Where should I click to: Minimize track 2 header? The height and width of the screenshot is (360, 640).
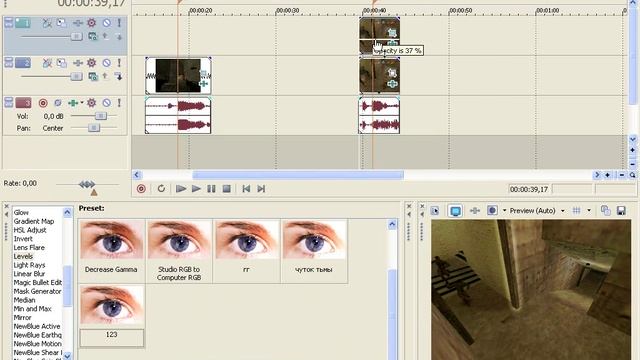click(x=9, y=62)
